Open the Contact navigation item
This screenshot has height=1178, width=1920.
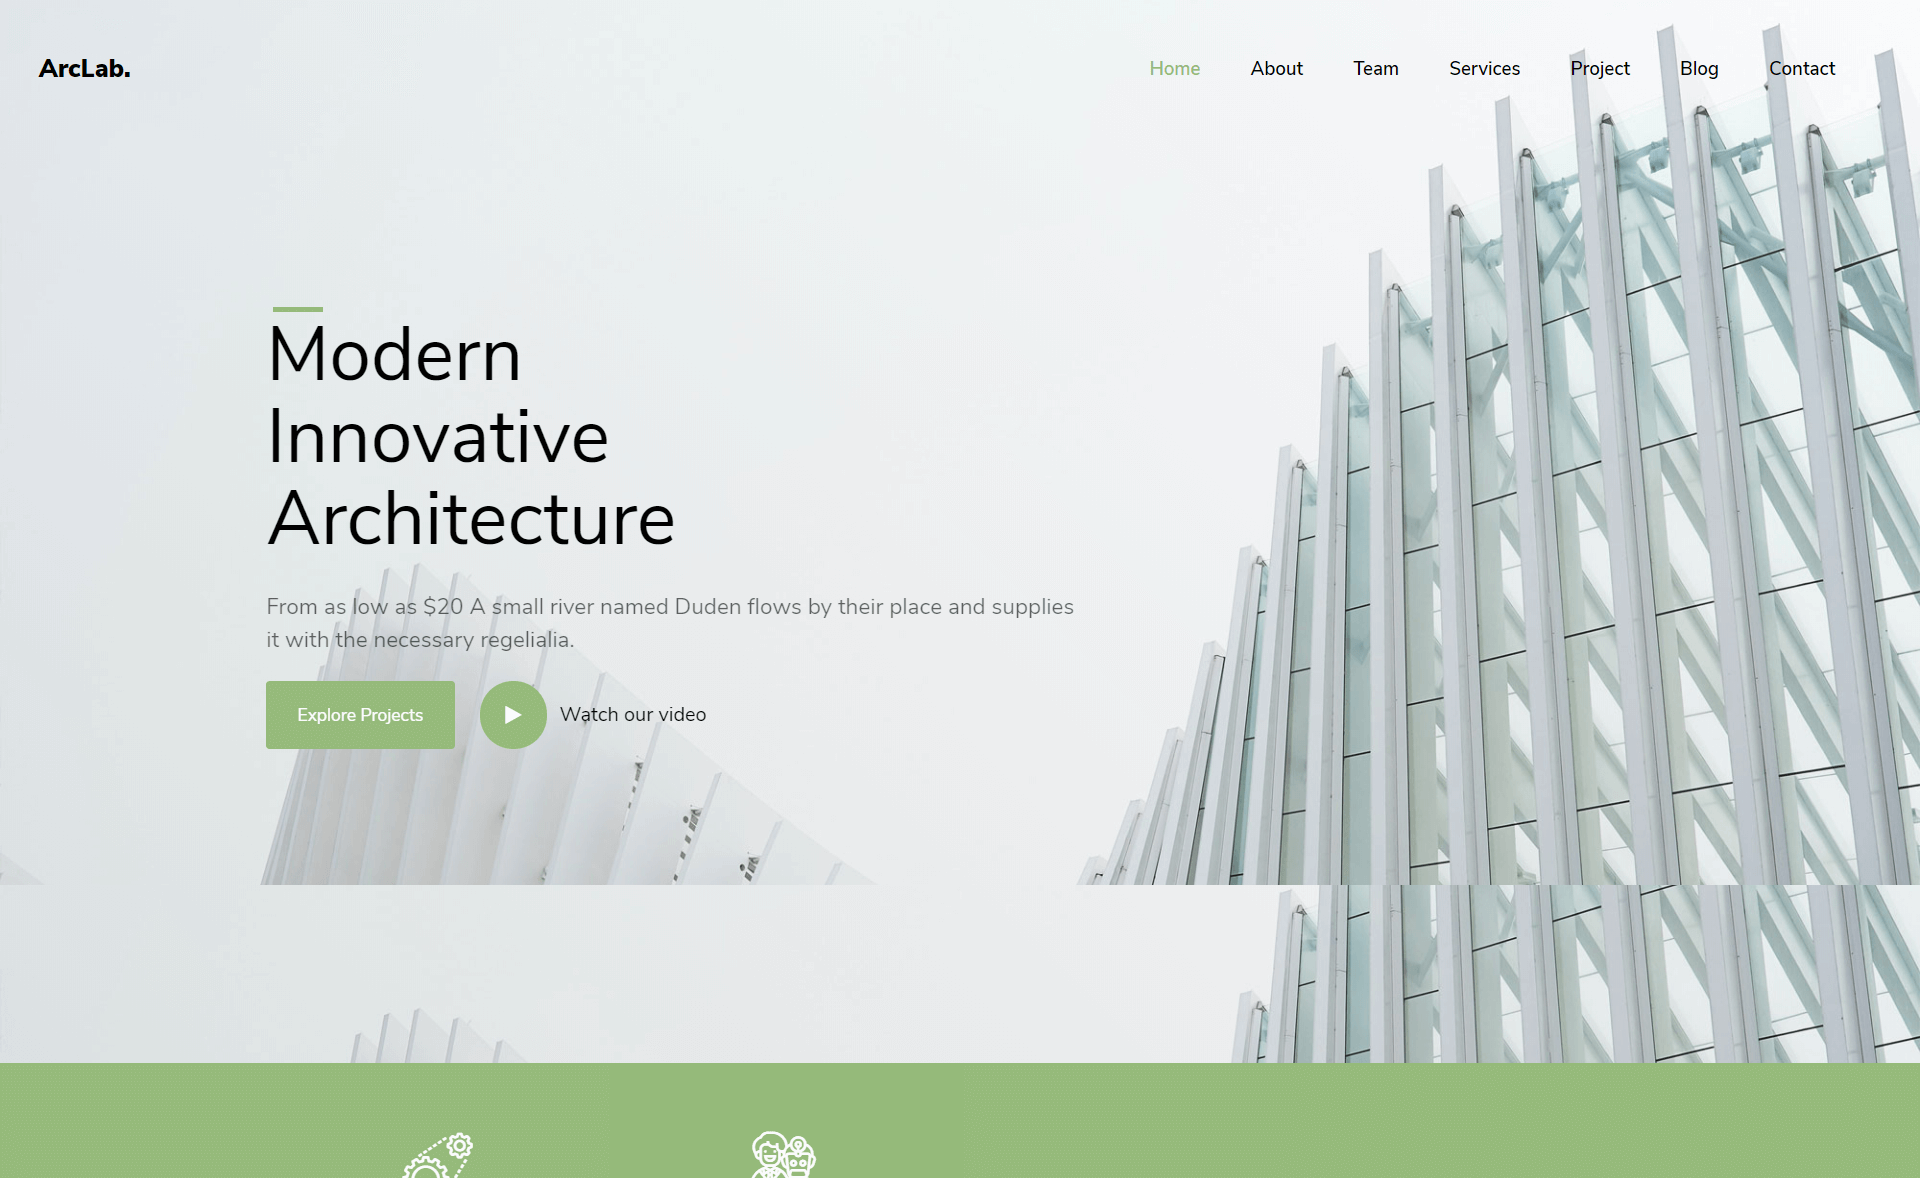point(1801,67)
